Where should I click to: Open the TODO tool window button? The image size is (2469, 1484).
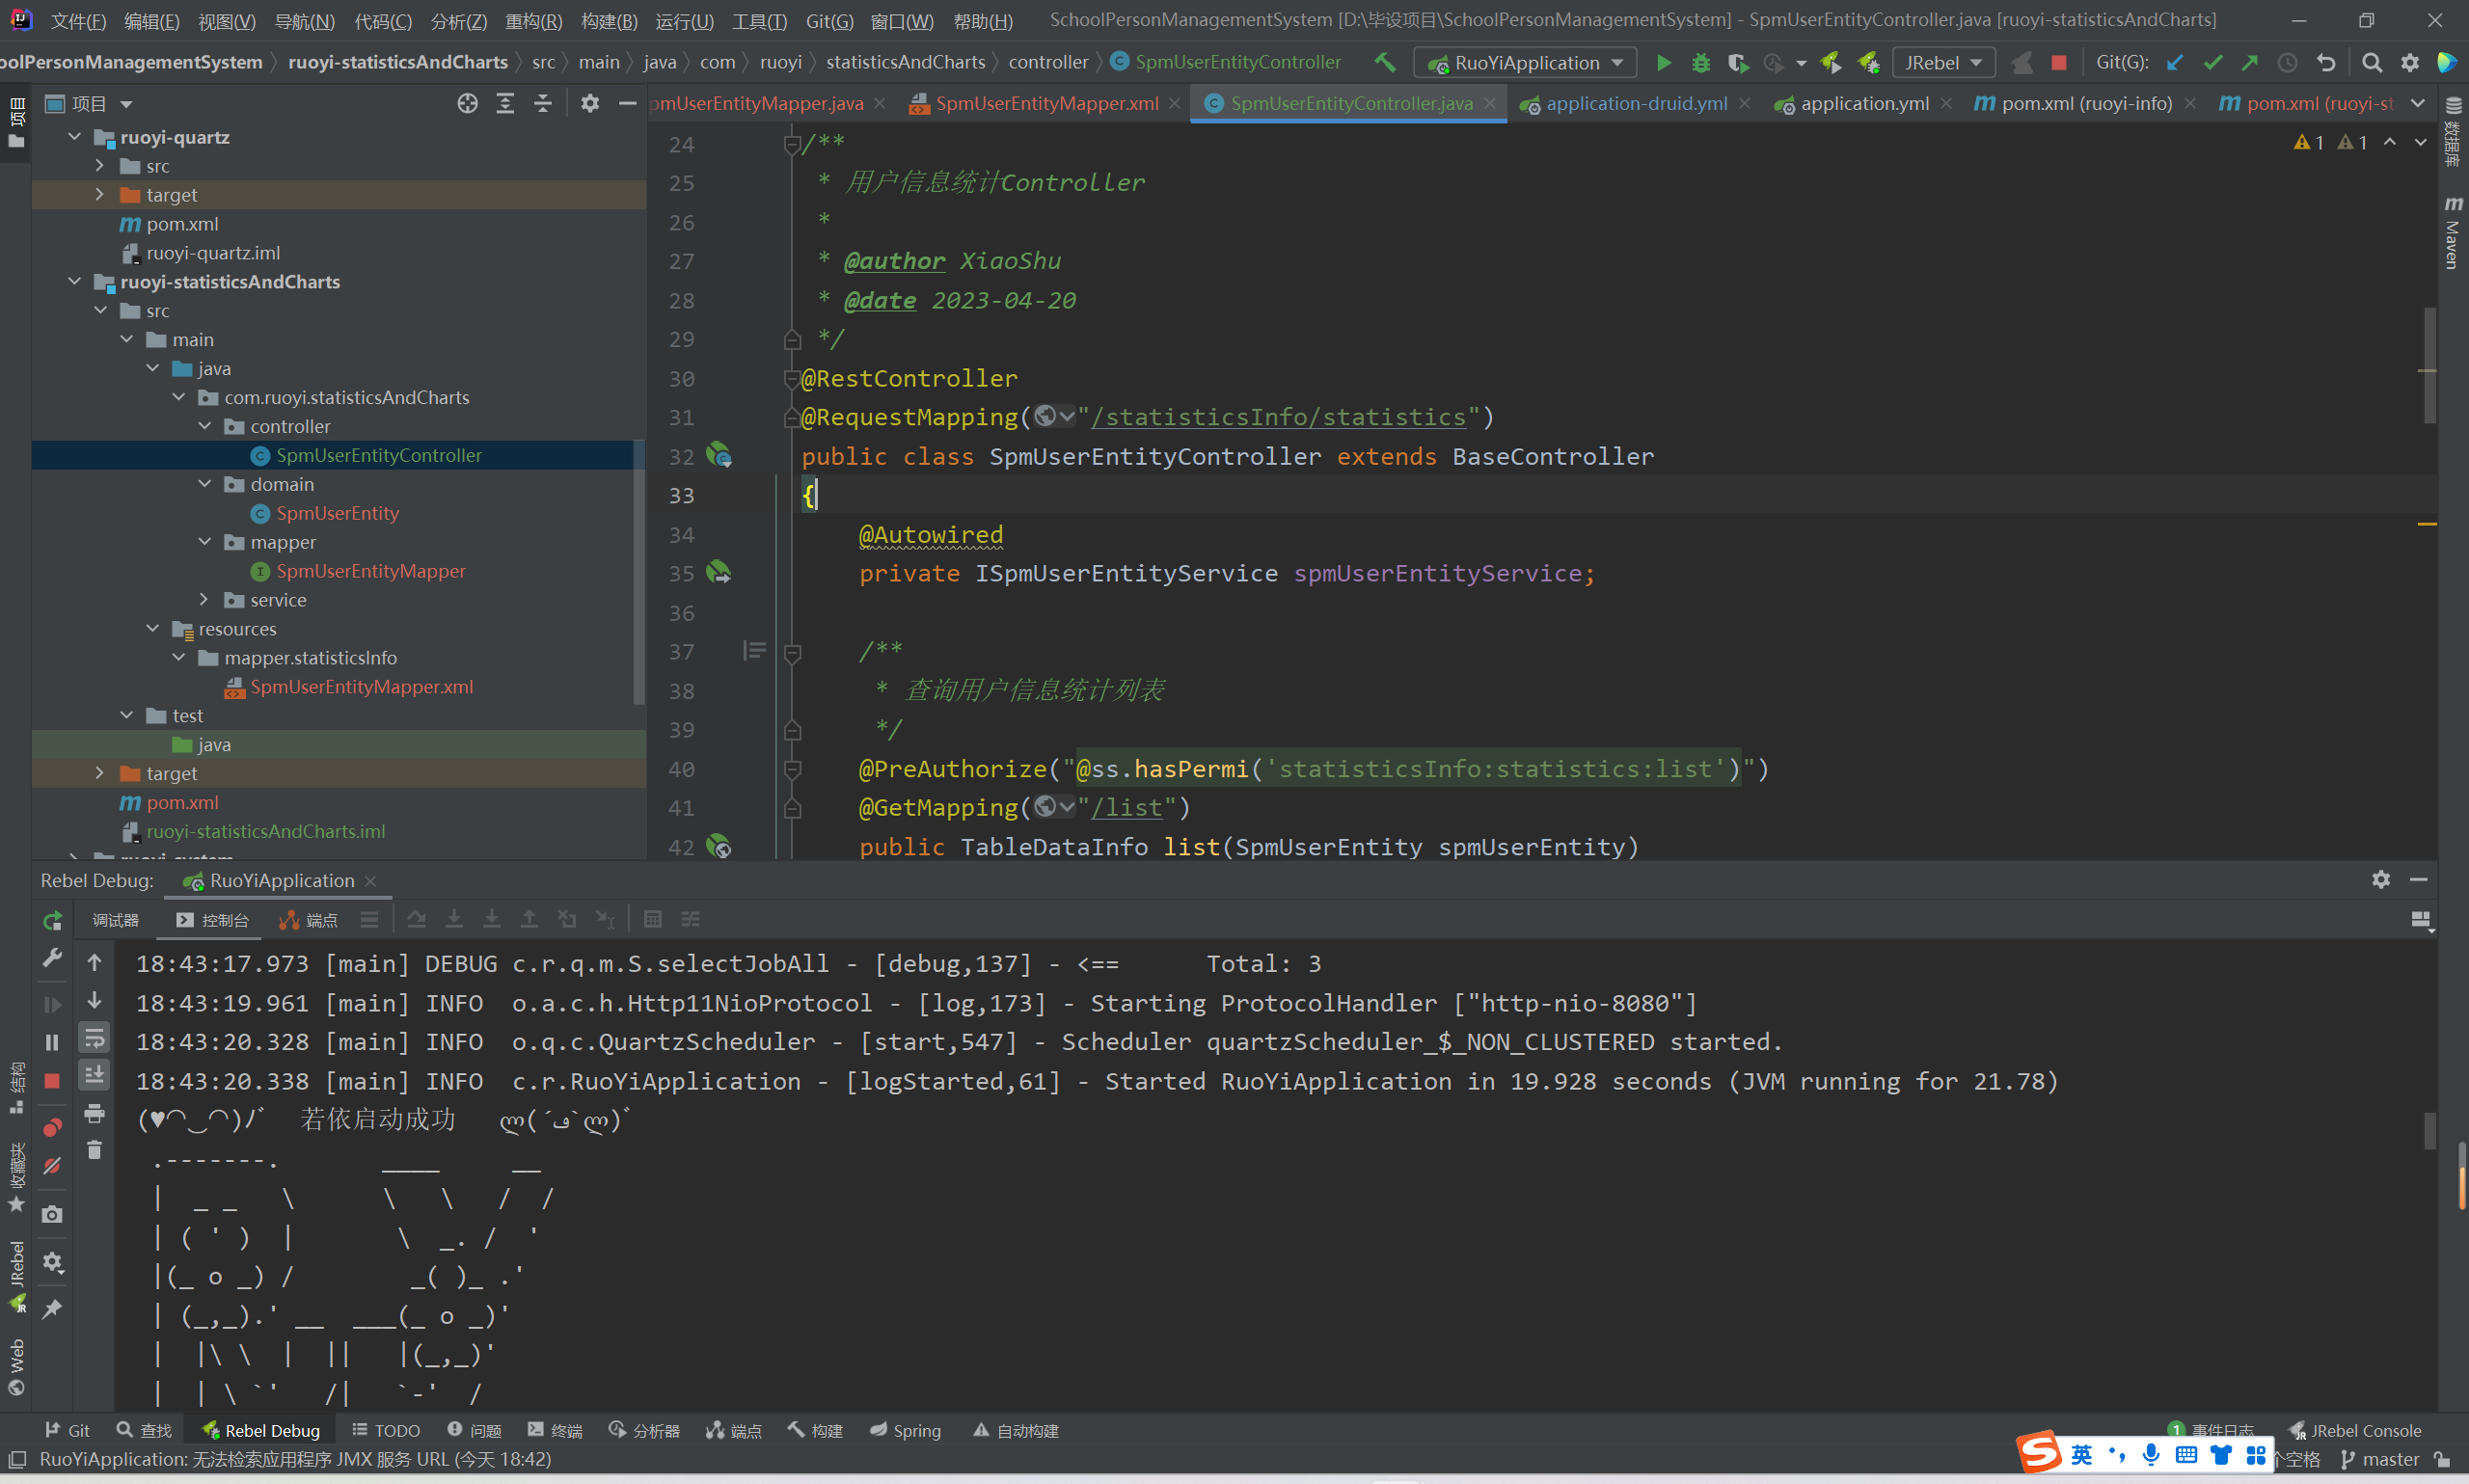tap(386, 1430)
